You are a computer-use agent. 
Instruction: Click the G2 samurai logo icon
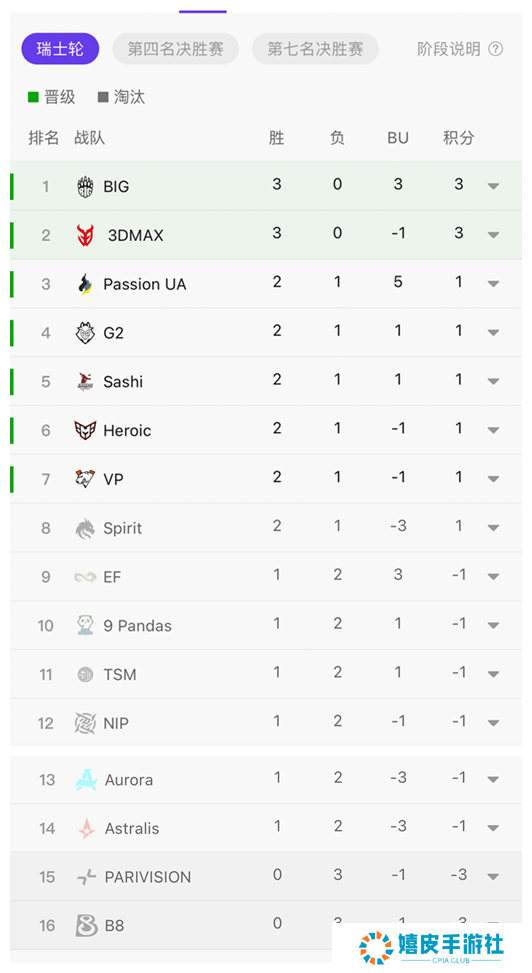click(85, 333)
